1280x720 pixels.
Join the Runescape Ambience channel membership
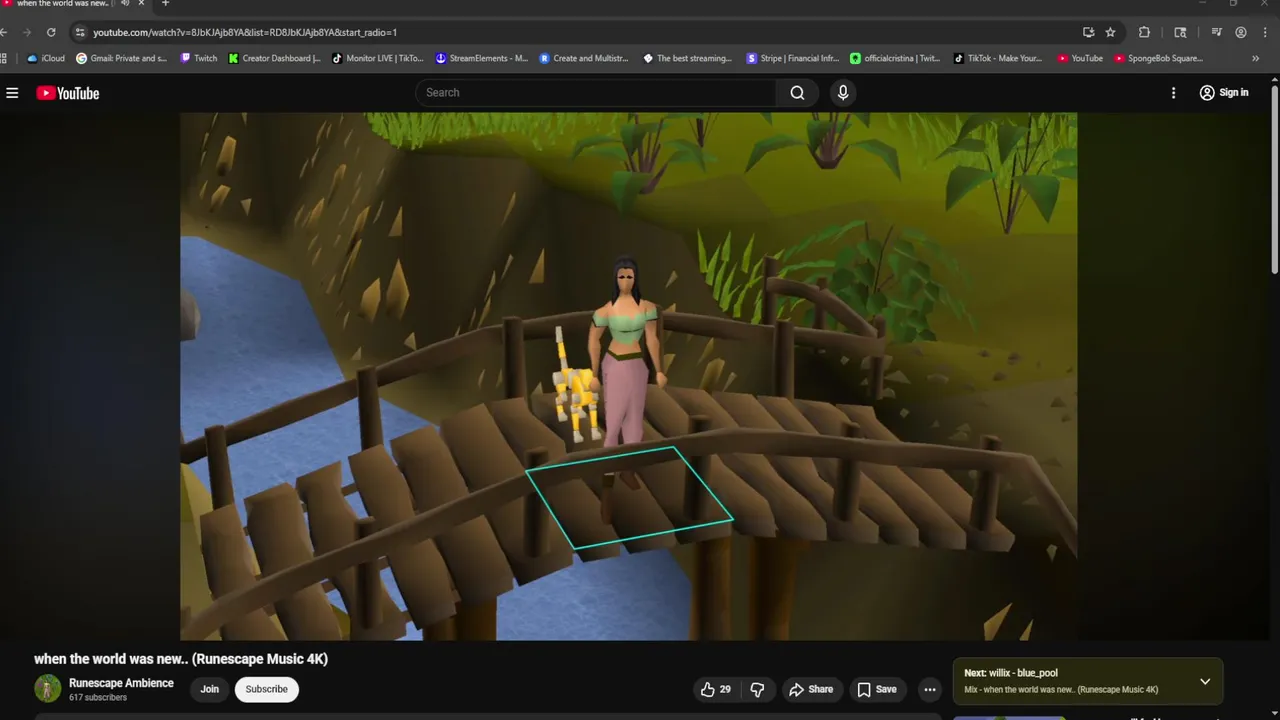(209, 689)
